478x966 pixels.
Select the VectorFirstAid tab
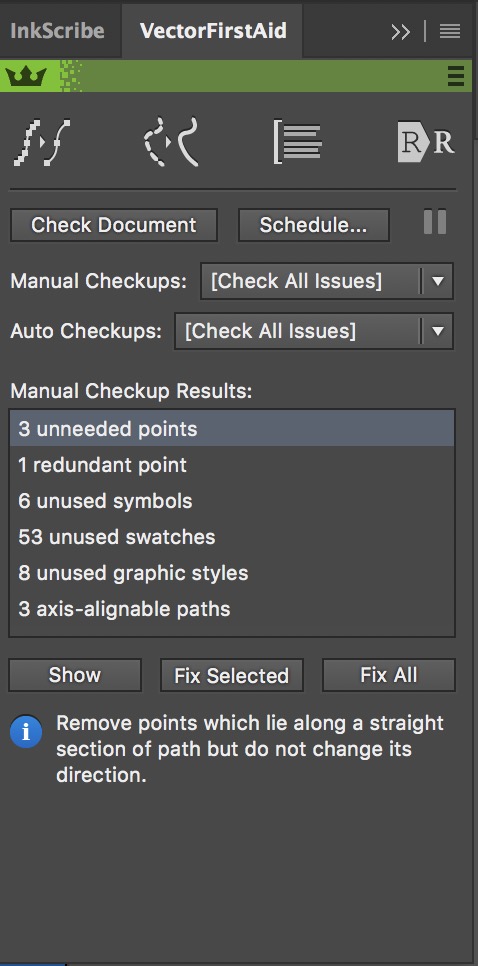coord(213,31)
